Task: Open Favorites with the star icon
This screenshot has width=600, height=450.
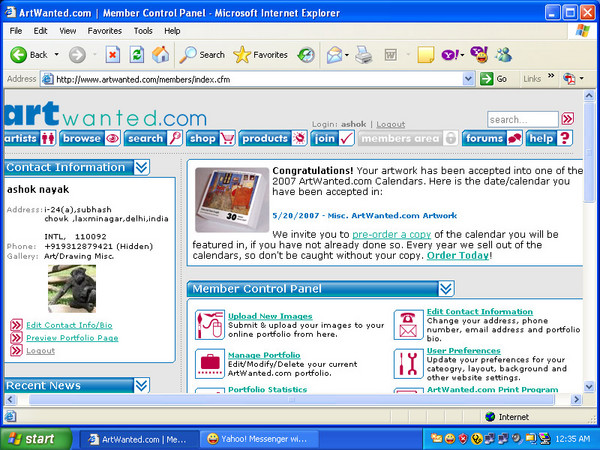Action: pyautogui.click(x=260, y=55)
